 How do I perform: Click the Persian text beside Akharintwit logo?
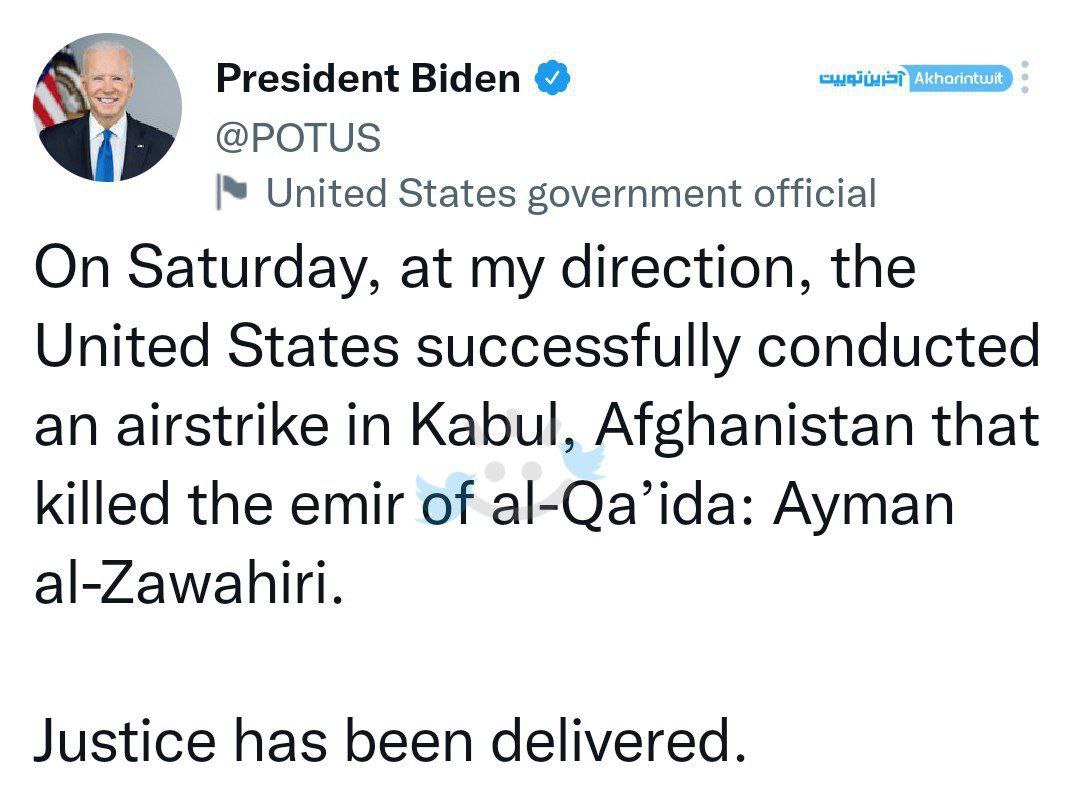(861, 78)
